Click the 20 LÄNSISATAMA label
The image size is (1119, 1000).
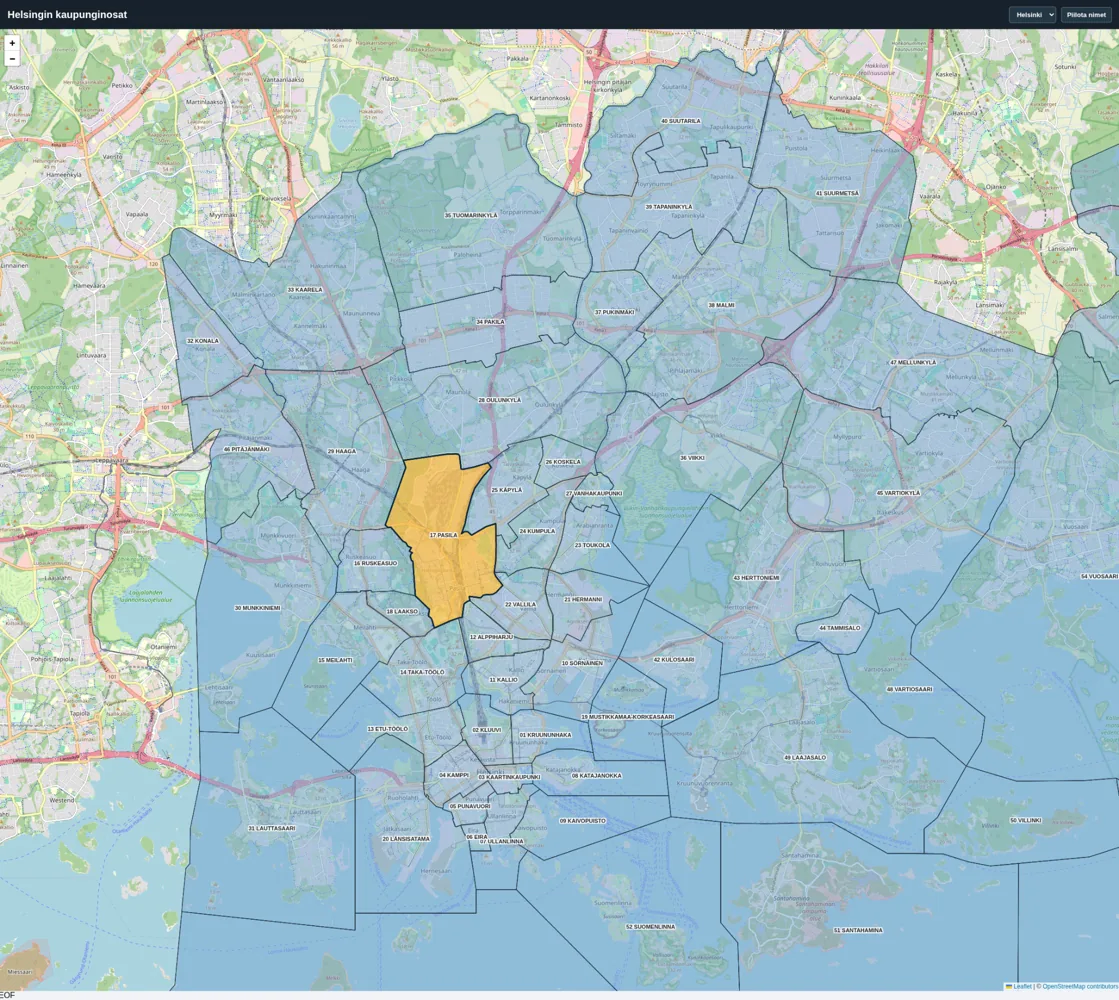[x=406, y=839]
